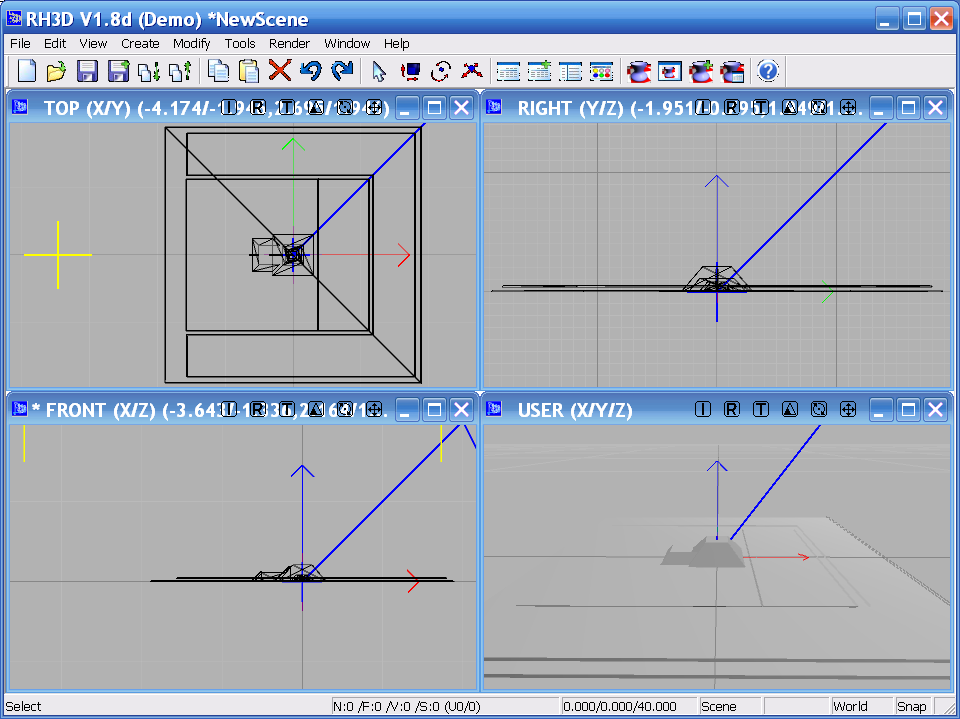Open the Create menu
This screenshot has height=719, width=960.
[140, 43]
